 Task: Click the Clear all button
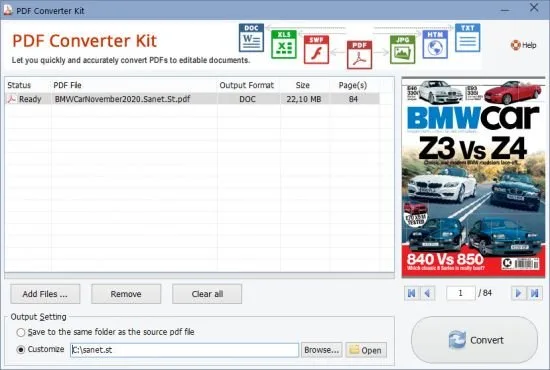pyautogui.click(x=207, y=294)
